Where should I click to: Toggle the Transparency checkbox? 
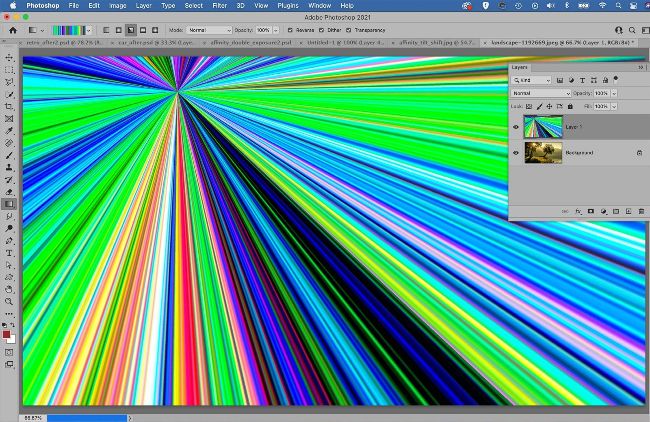[x=349, y=30]
